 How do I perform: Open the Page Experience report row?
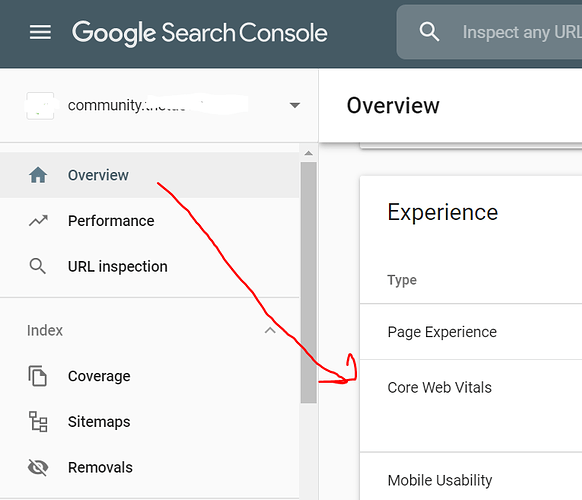pos(471,332)
